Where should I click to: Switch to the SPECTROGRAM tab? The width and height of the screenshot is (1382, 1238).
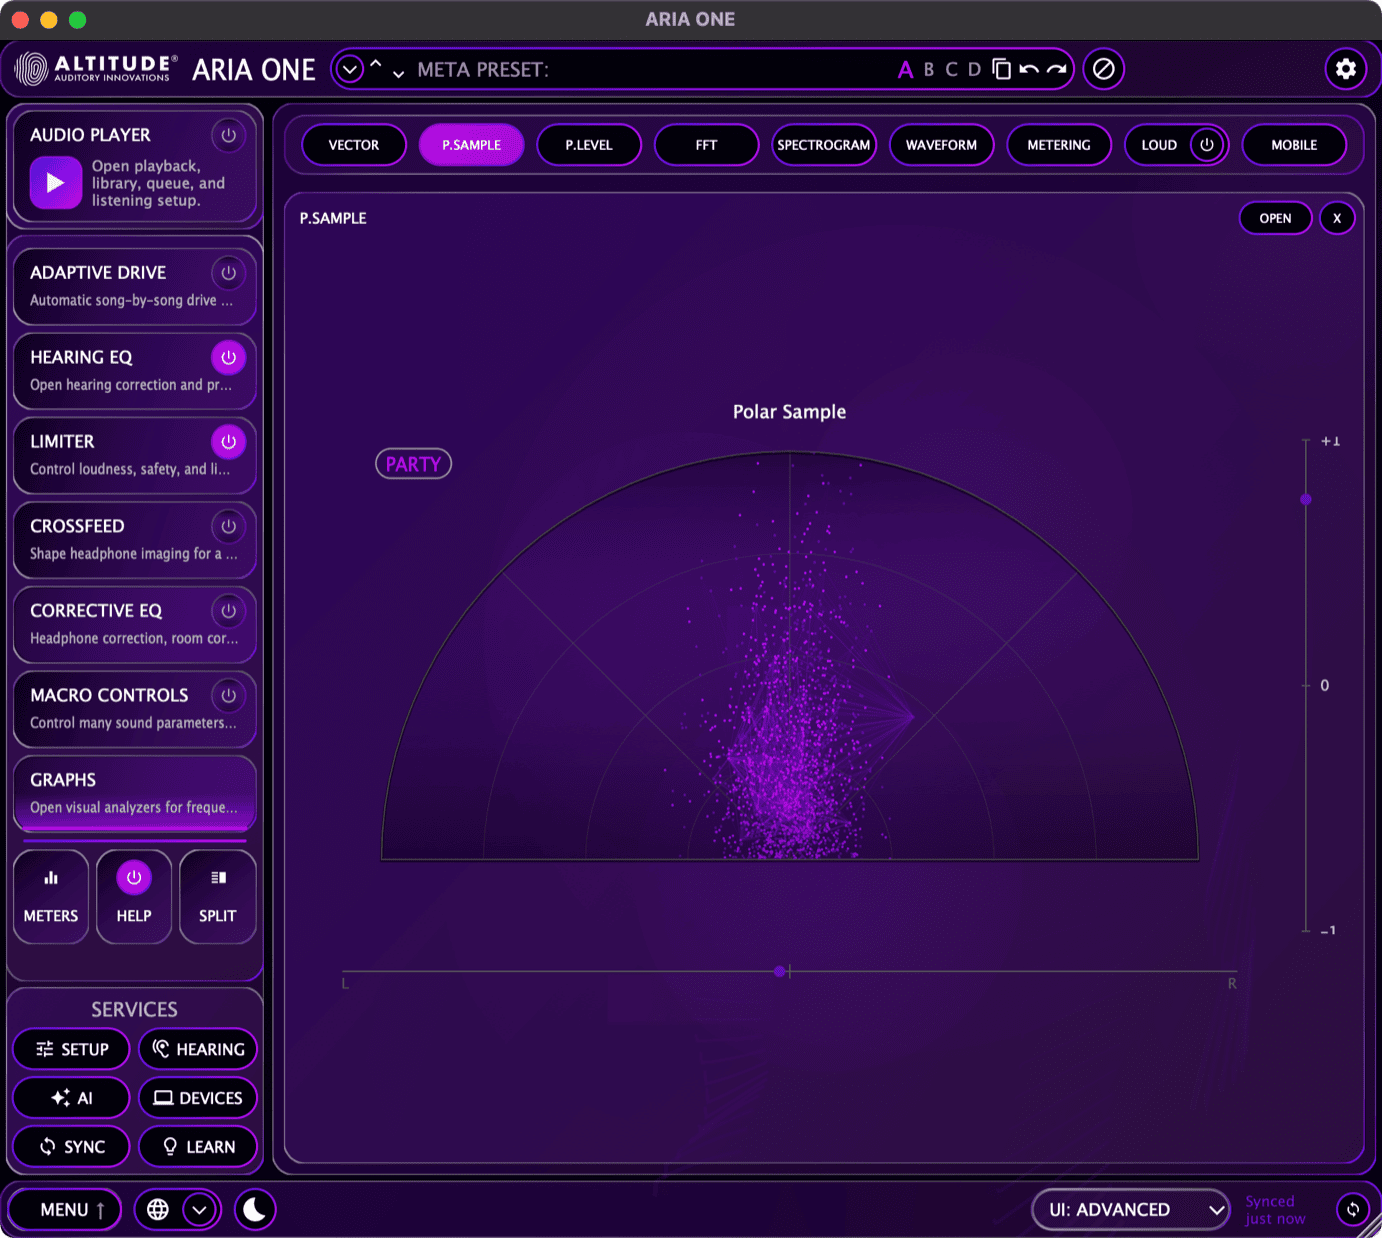[x=824, y=145]
